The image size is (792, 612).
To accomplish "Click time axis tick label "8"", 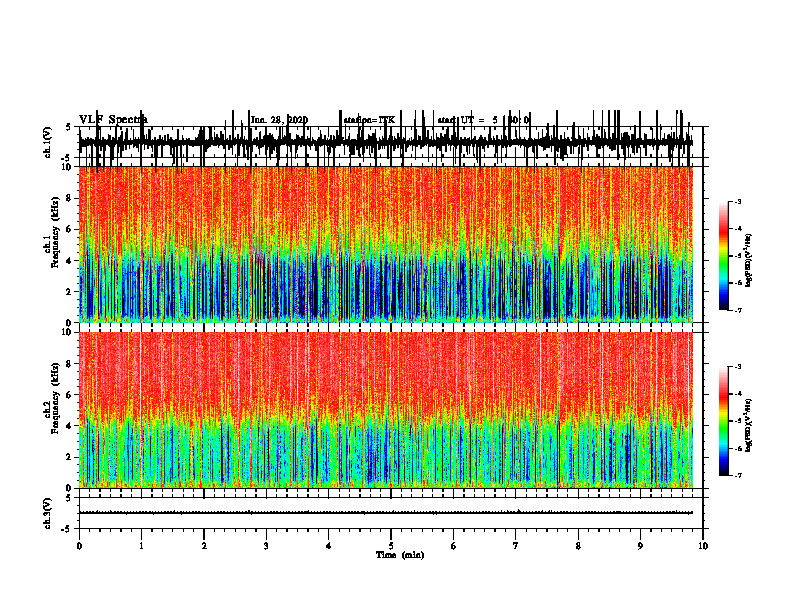I will point(578,546).
